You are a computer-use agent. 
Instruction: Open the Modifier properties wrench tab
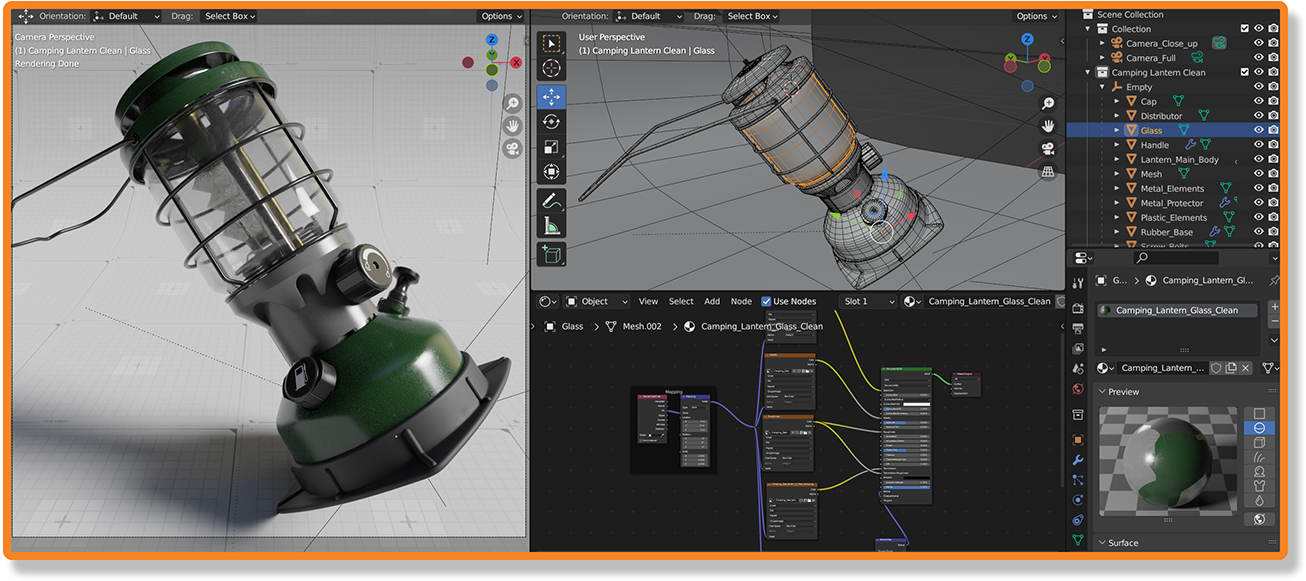1078,460
